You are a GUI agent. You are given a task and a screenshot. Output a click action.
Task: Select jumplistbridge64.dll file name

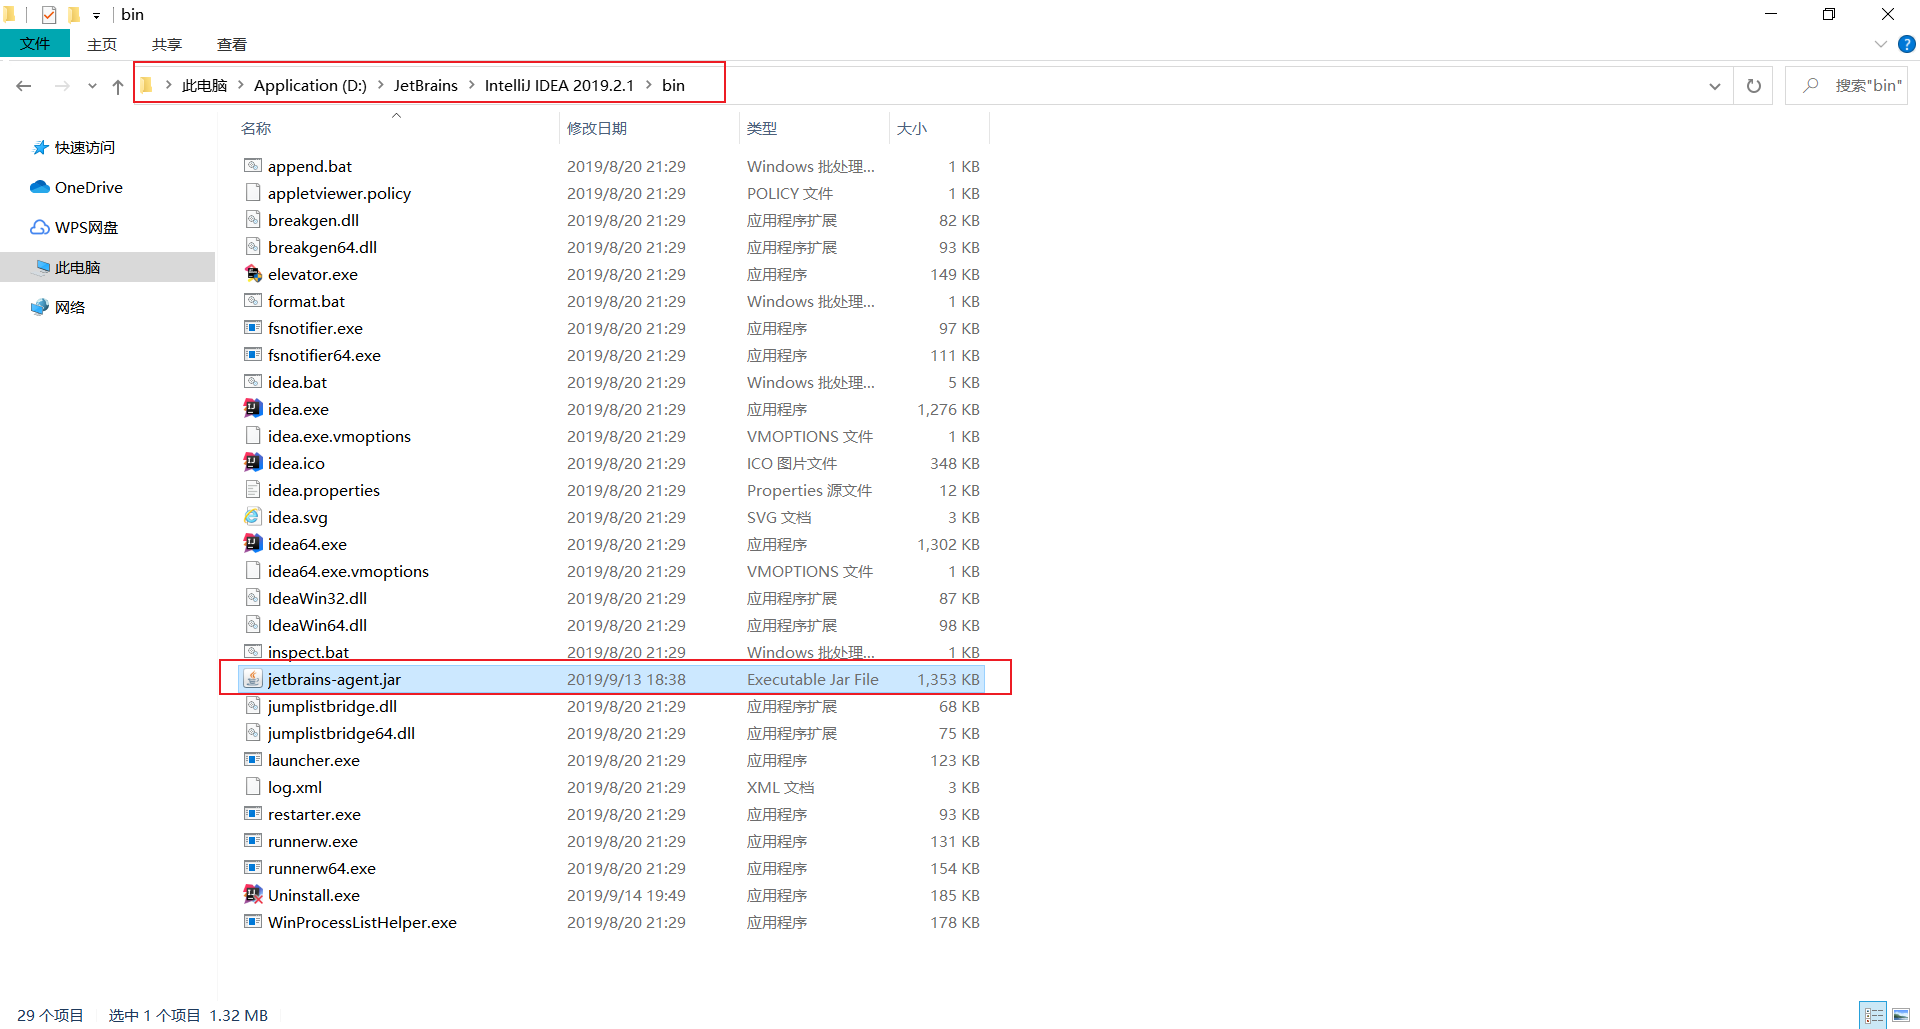341,733
